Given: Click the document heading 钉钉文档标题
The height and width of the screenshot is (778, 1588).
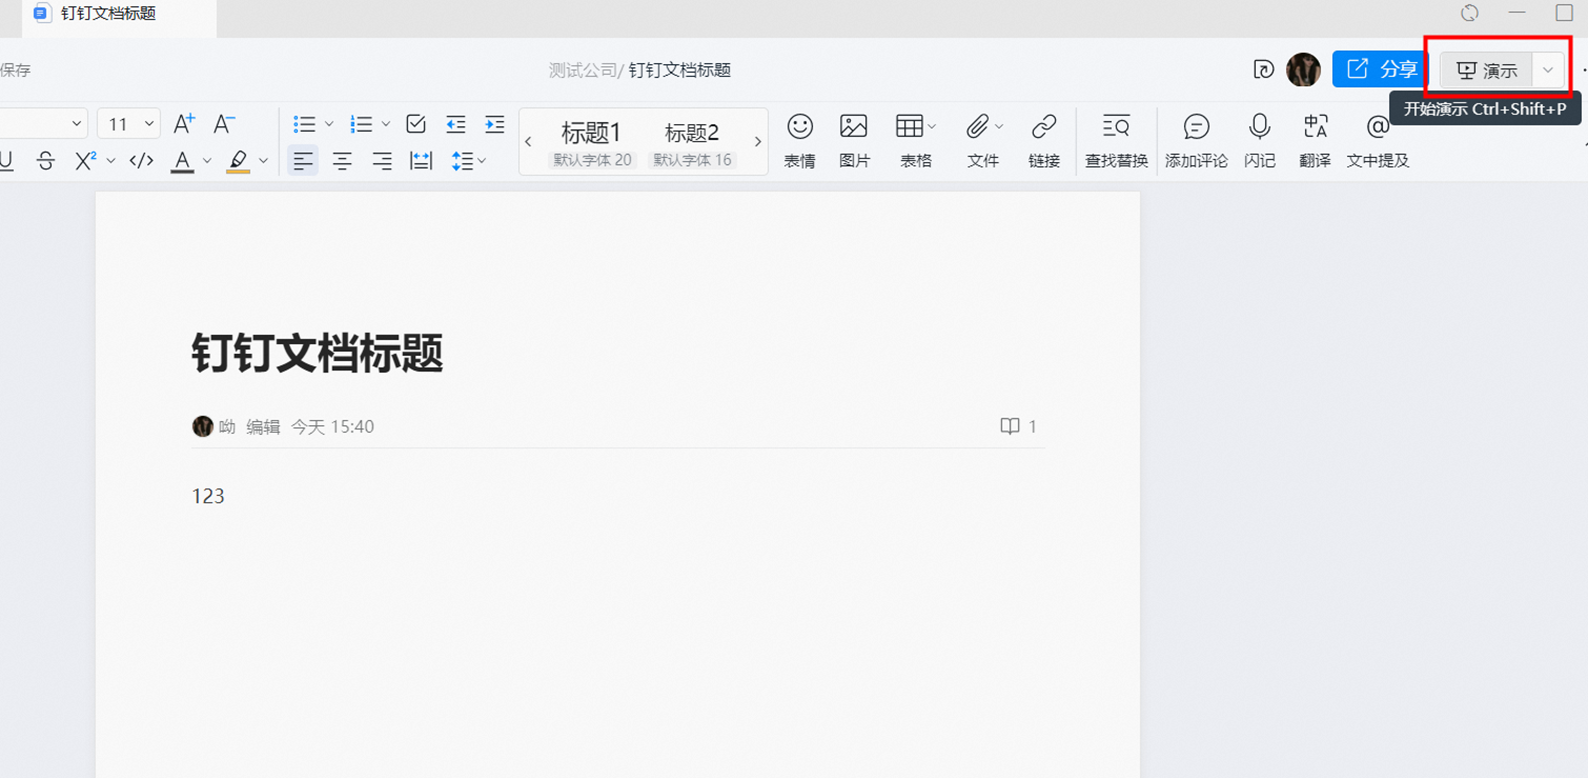Looking at the screenshot, I should (x=317, y=353).
